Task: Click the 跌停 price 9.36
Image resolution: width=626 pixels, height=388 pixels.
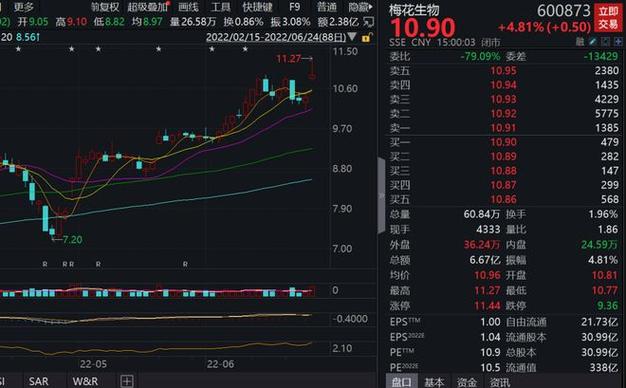Action: pos(608,306)
